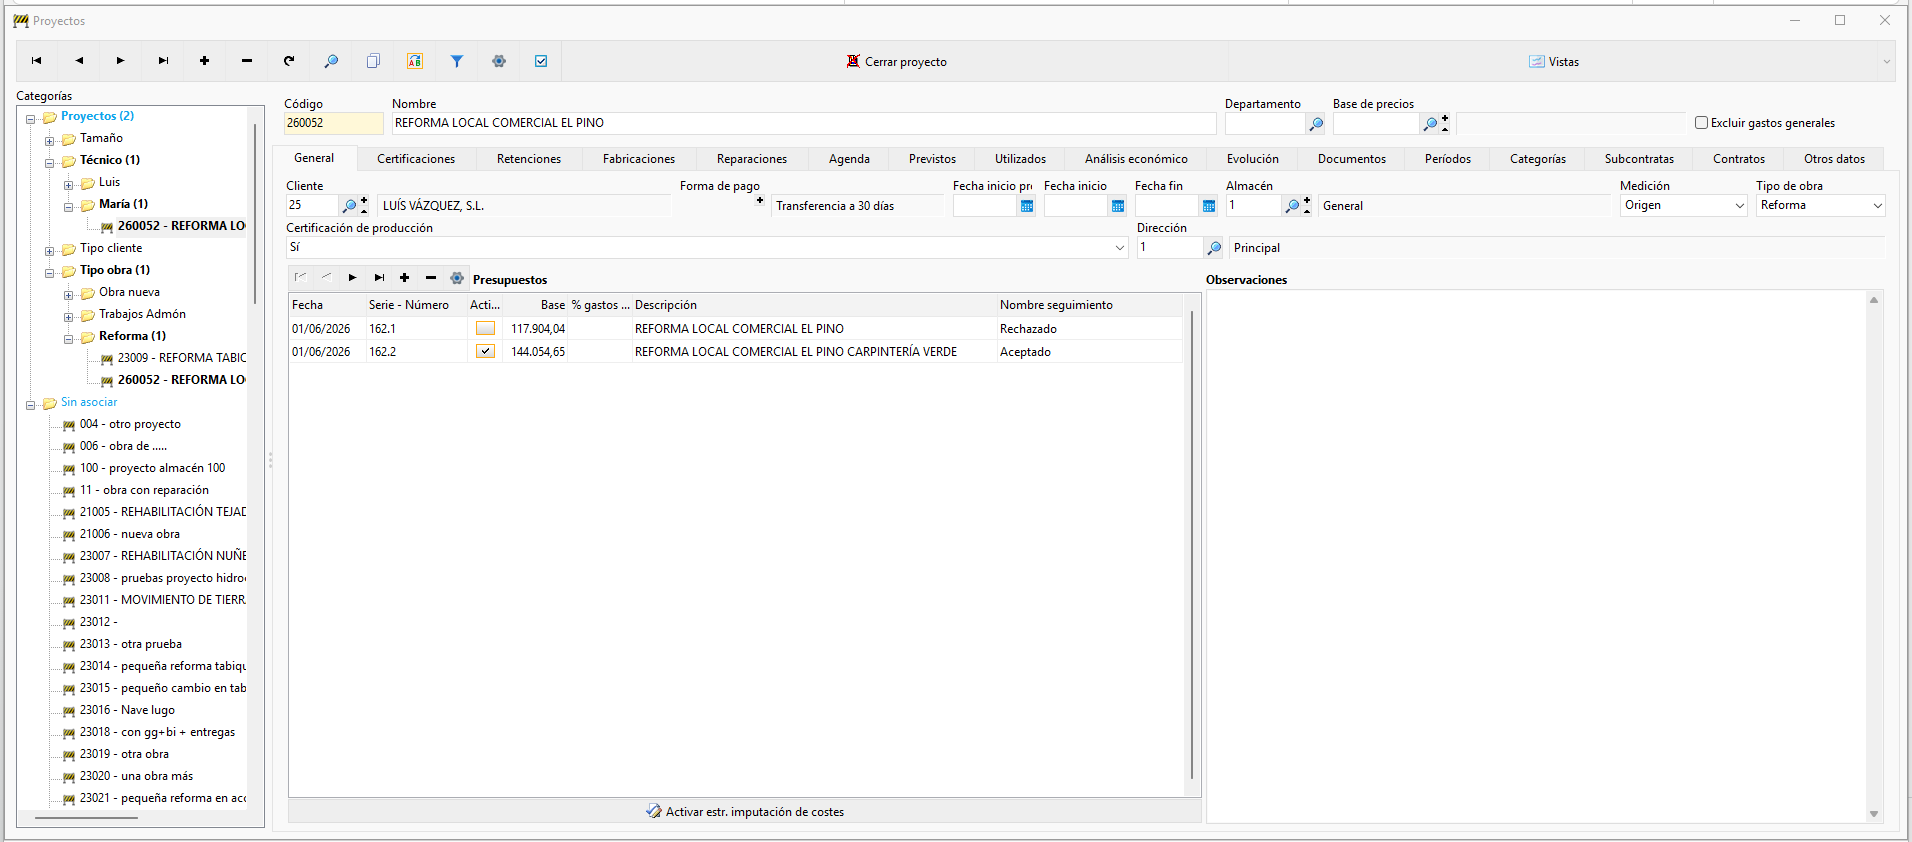1912x842 pixels.
Task: Toggle active checkbox for budget 162.2
Action: pyautogui.click(x=485, y=351)
